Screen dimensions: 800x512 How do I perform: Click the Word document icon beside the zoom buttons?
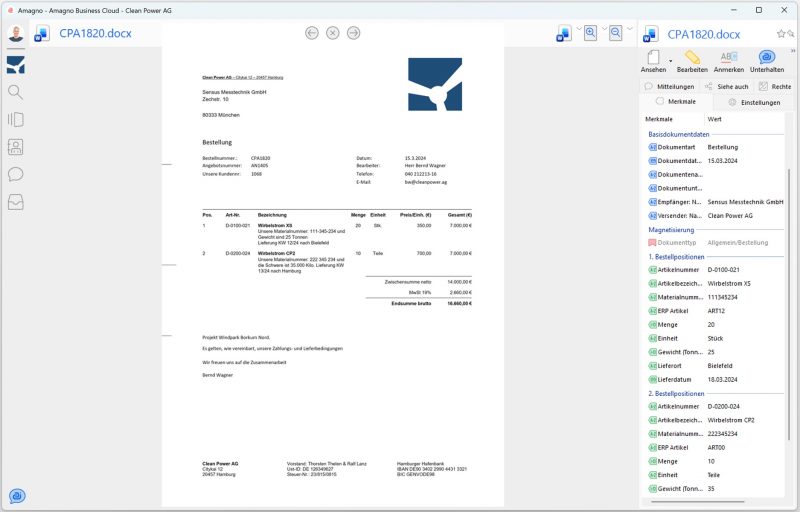point(563,34)
